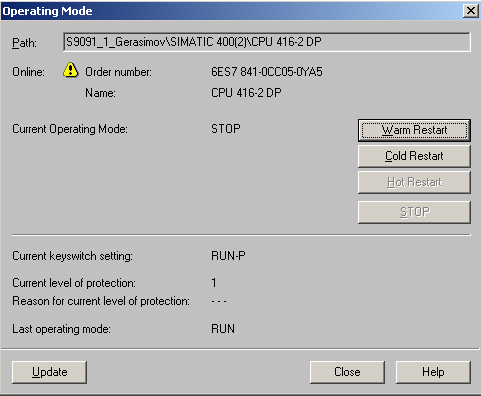
Task: Click the 'Current Operating Mode:' label
Action: (x=70, y=129)
